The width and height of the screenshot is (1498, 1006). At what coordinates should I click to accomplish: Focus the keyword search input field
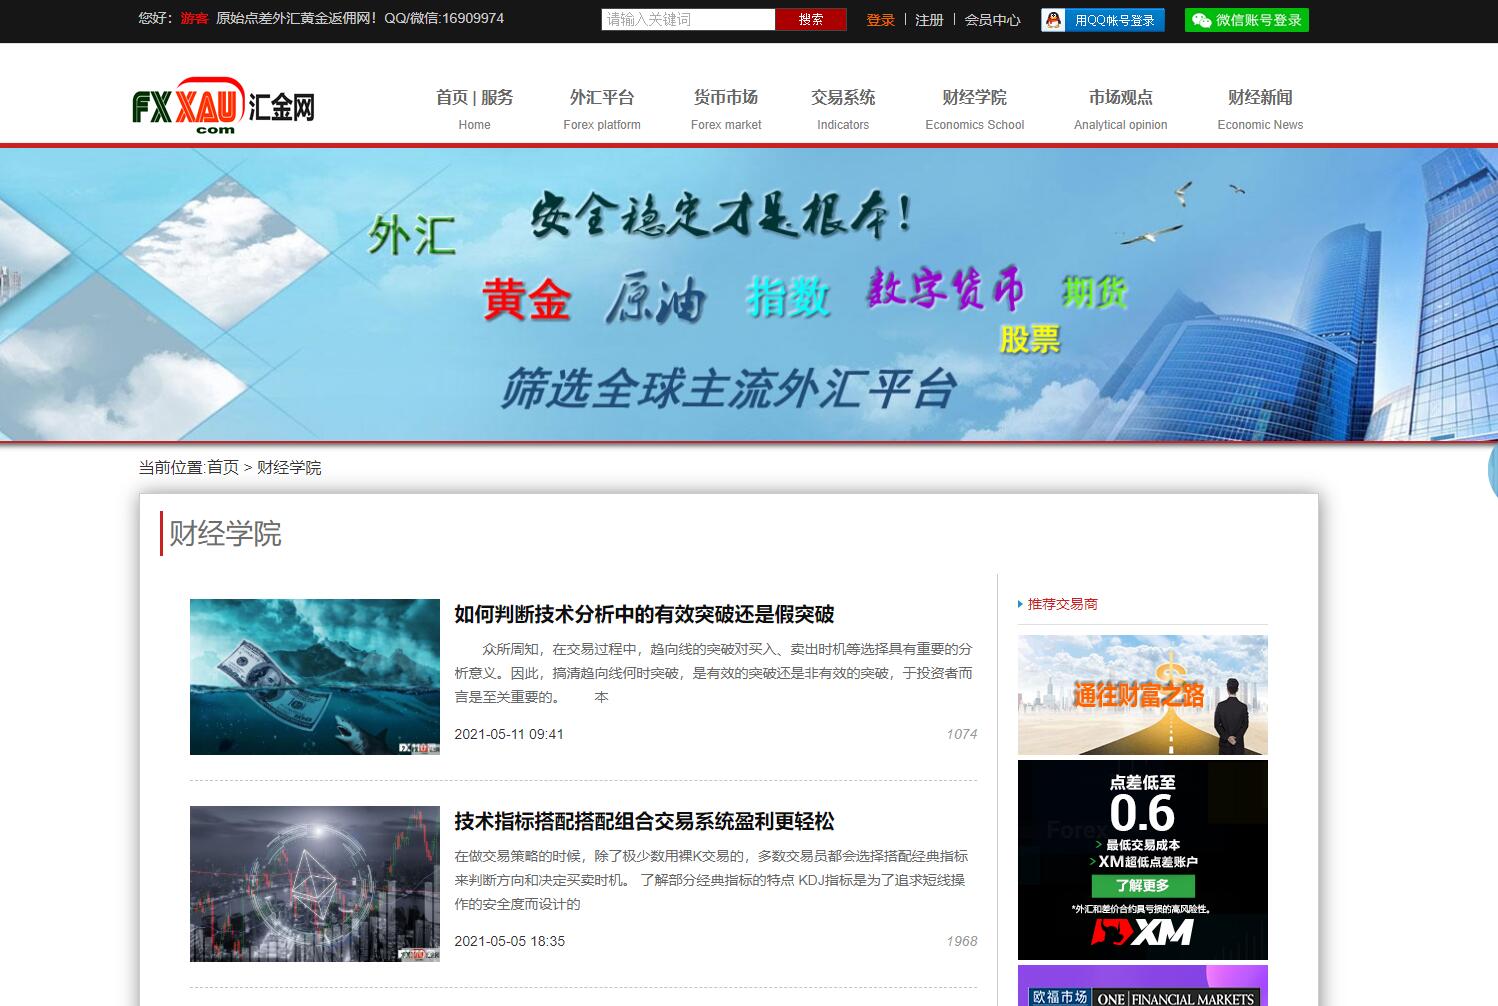point(688,19)
